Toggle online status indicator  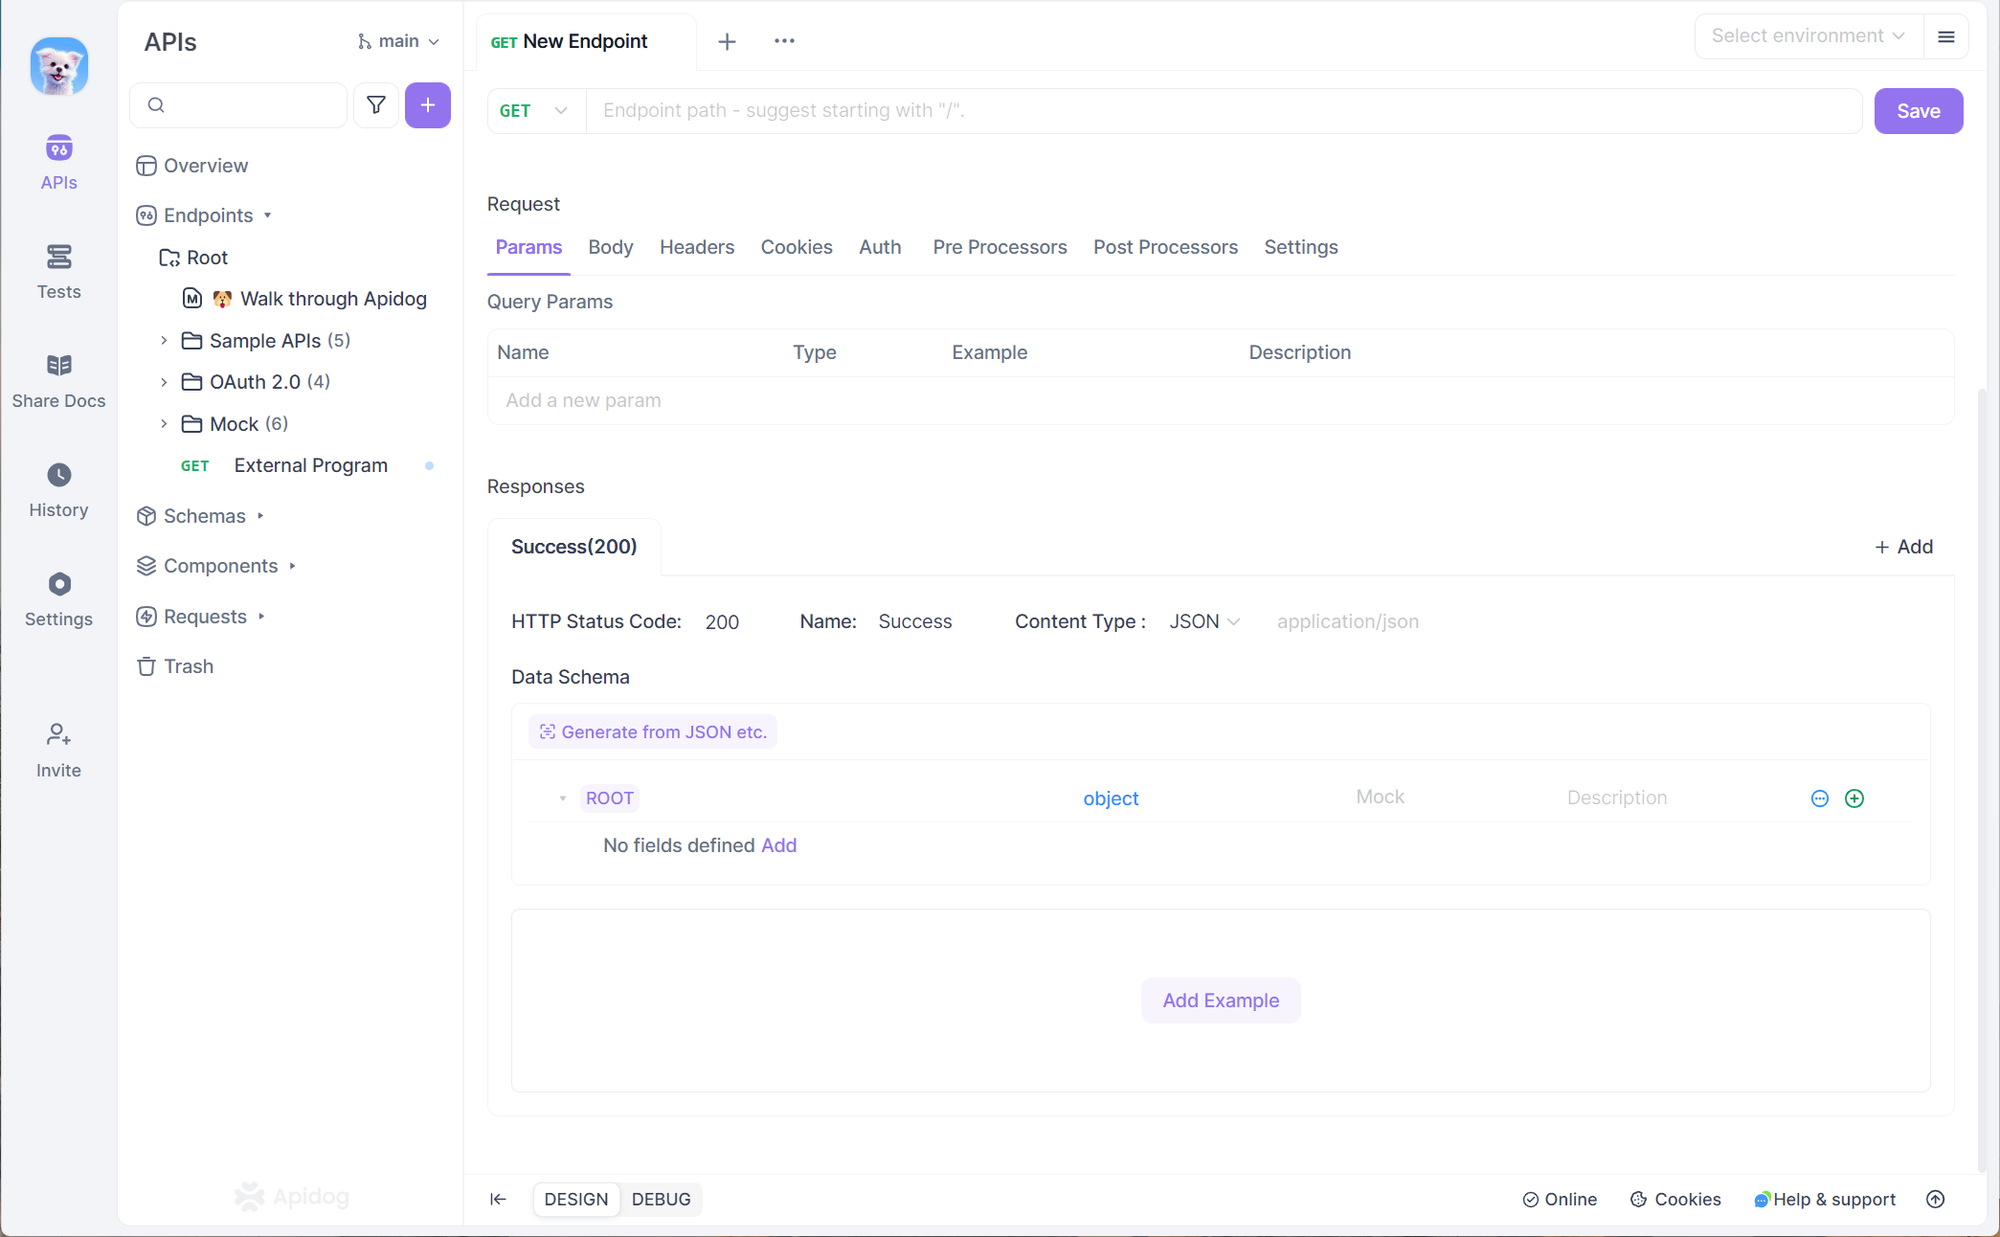pos(1560,1198)
